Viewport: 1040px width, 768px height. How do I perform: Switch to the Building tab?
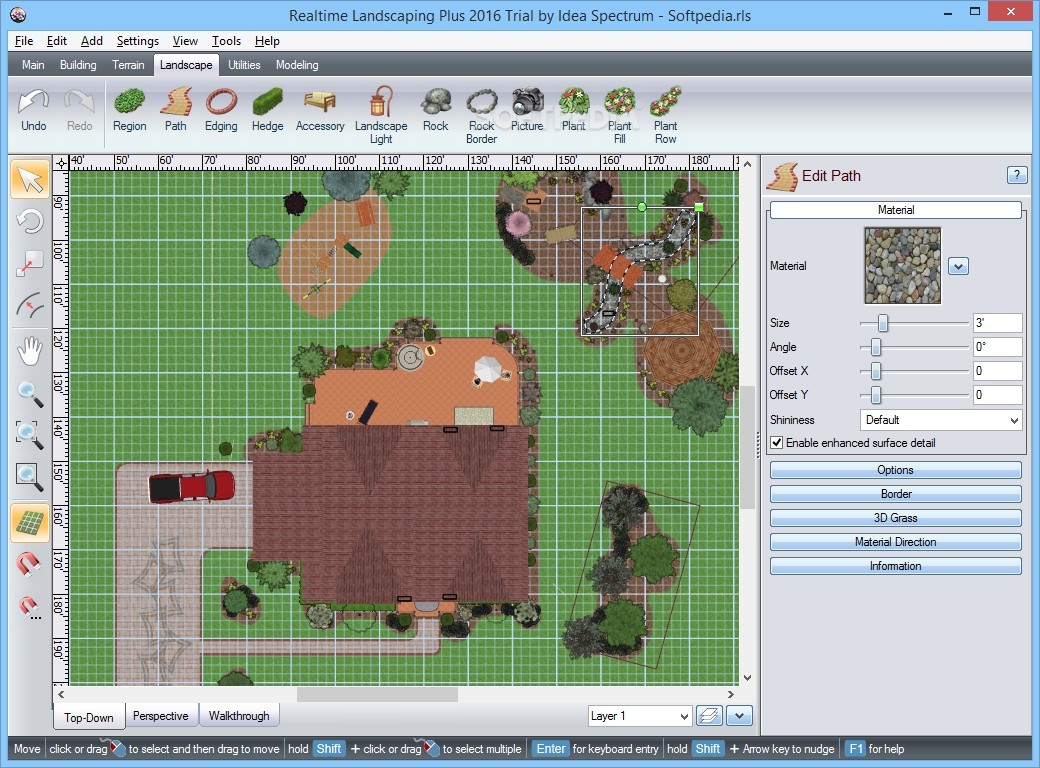78,65
